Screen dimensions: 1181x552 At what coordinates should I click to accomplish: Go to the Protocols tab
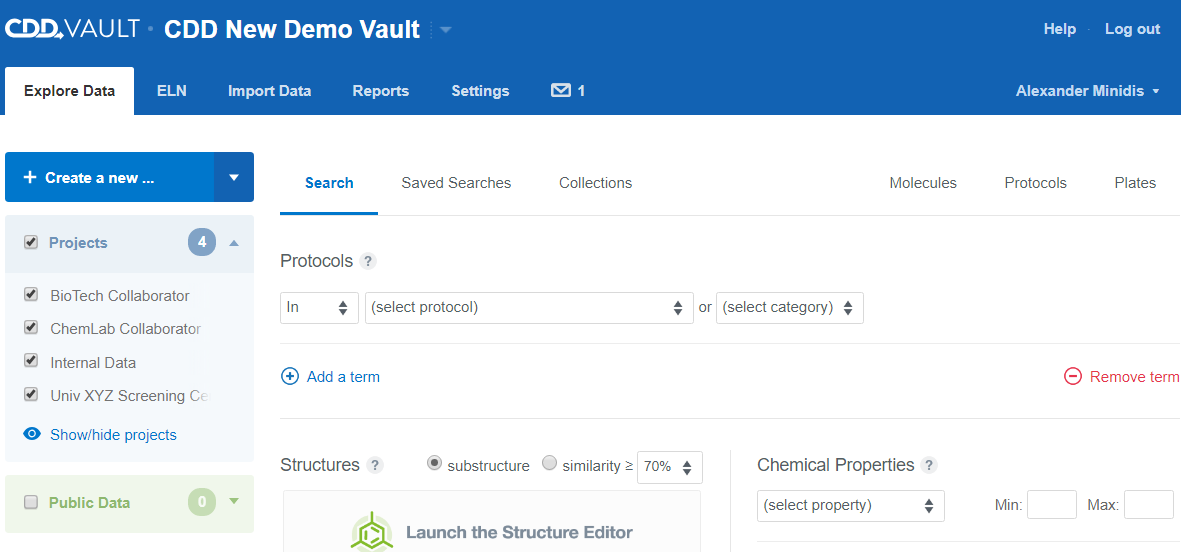tap(1036, 183)
